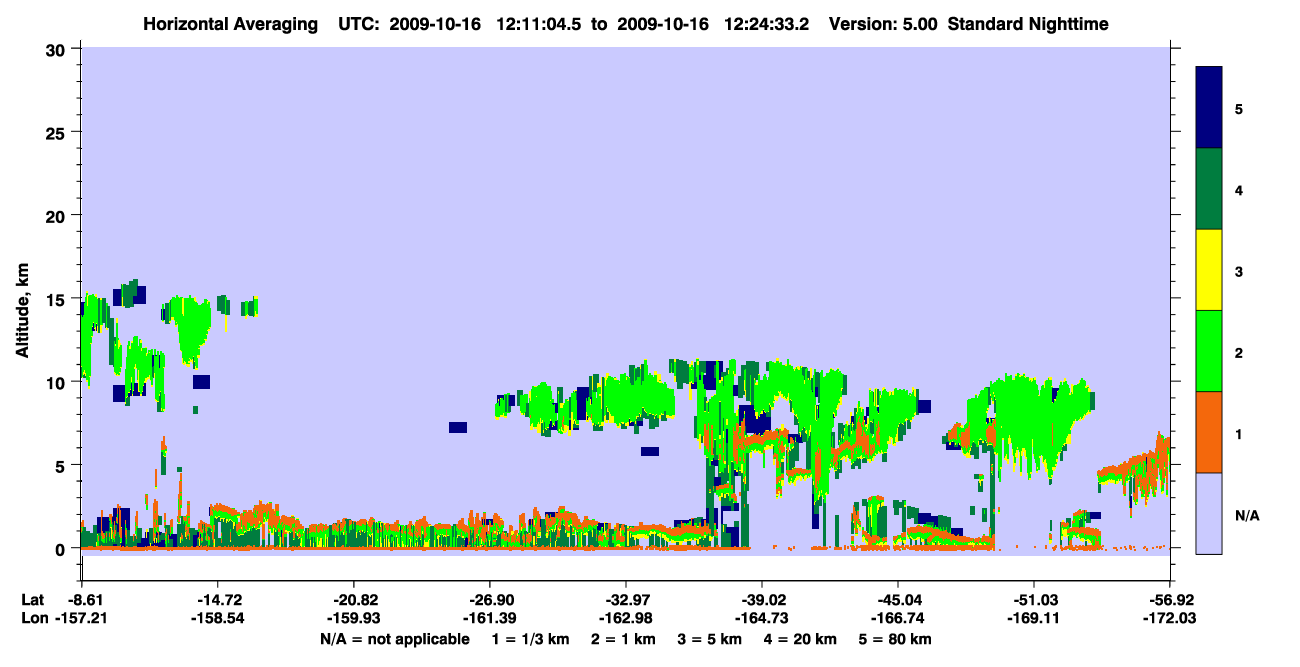Screen dimensions: 1300x667
Task: Click the dark green color bar segment 4
Action: [1209, 189]
